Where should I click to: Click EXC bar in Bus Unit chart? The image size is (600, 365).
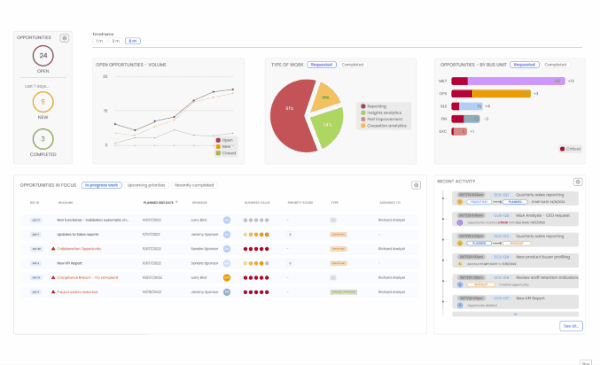pos(459,132)
